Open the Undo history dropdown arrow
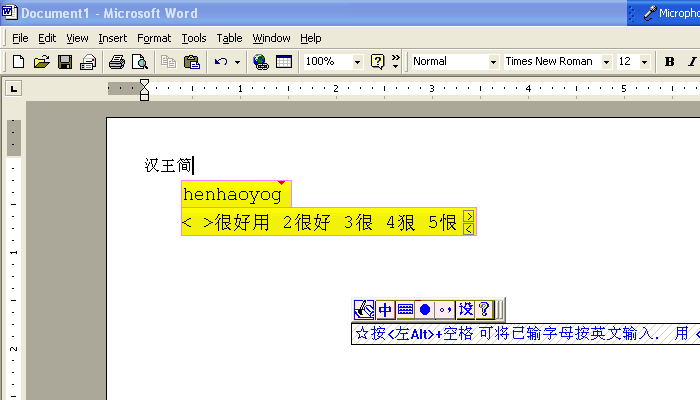This screenshot has width=700, height=400. click(238, 62)
